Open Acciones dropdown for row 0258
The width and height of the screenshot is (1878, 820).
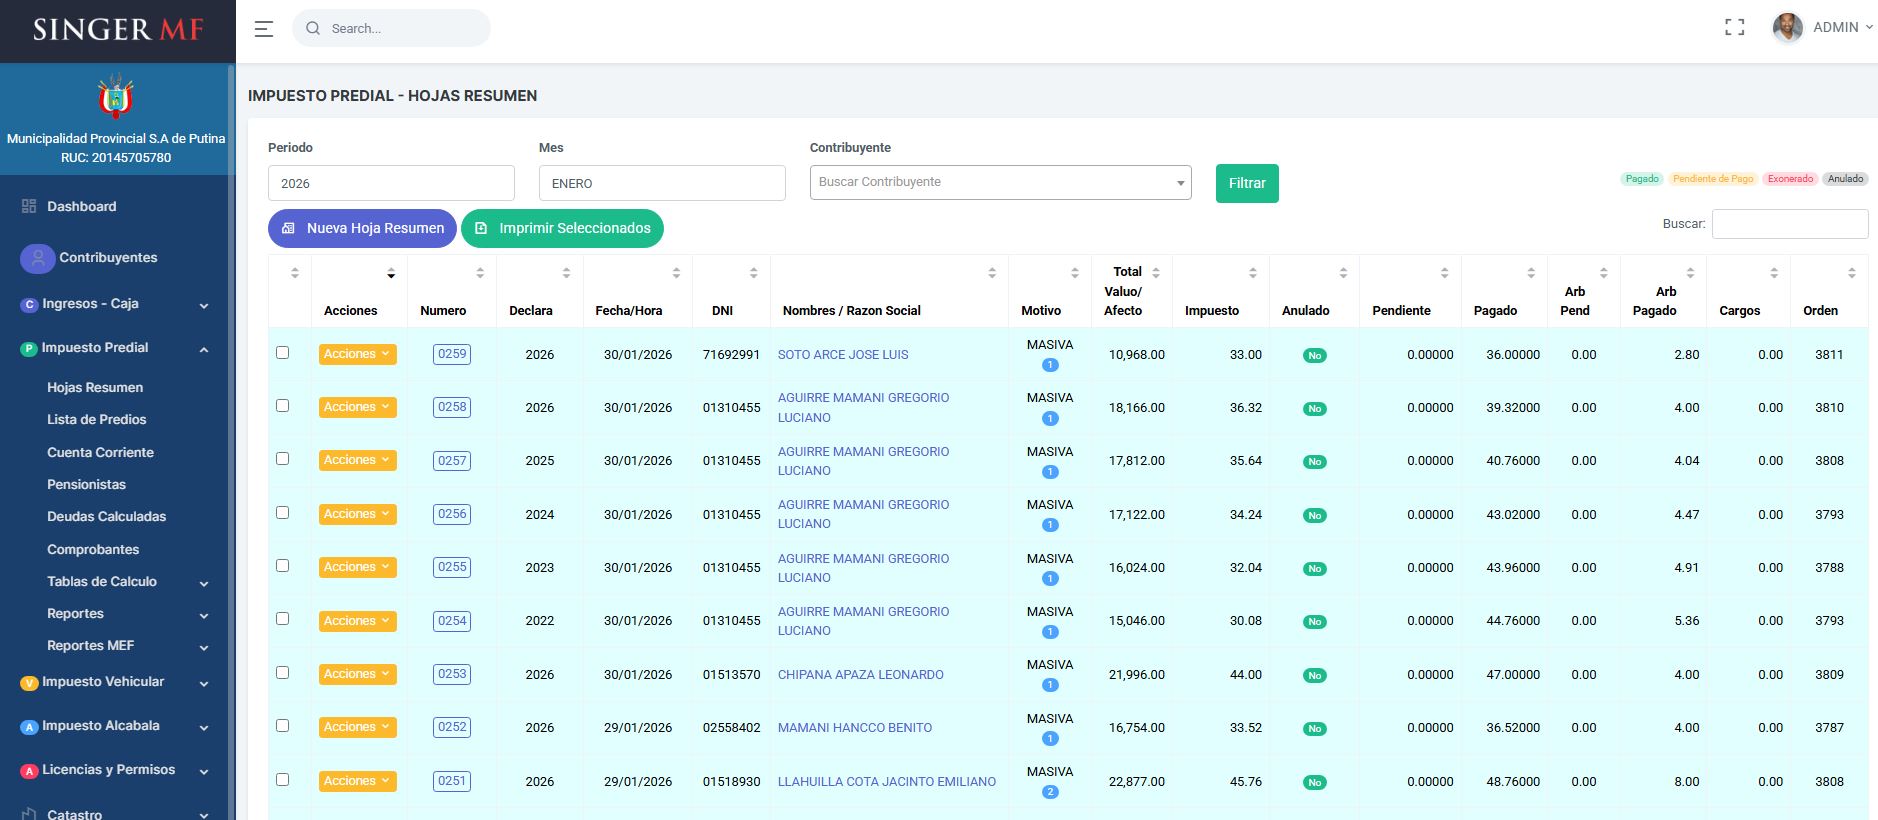pos(357,407)
